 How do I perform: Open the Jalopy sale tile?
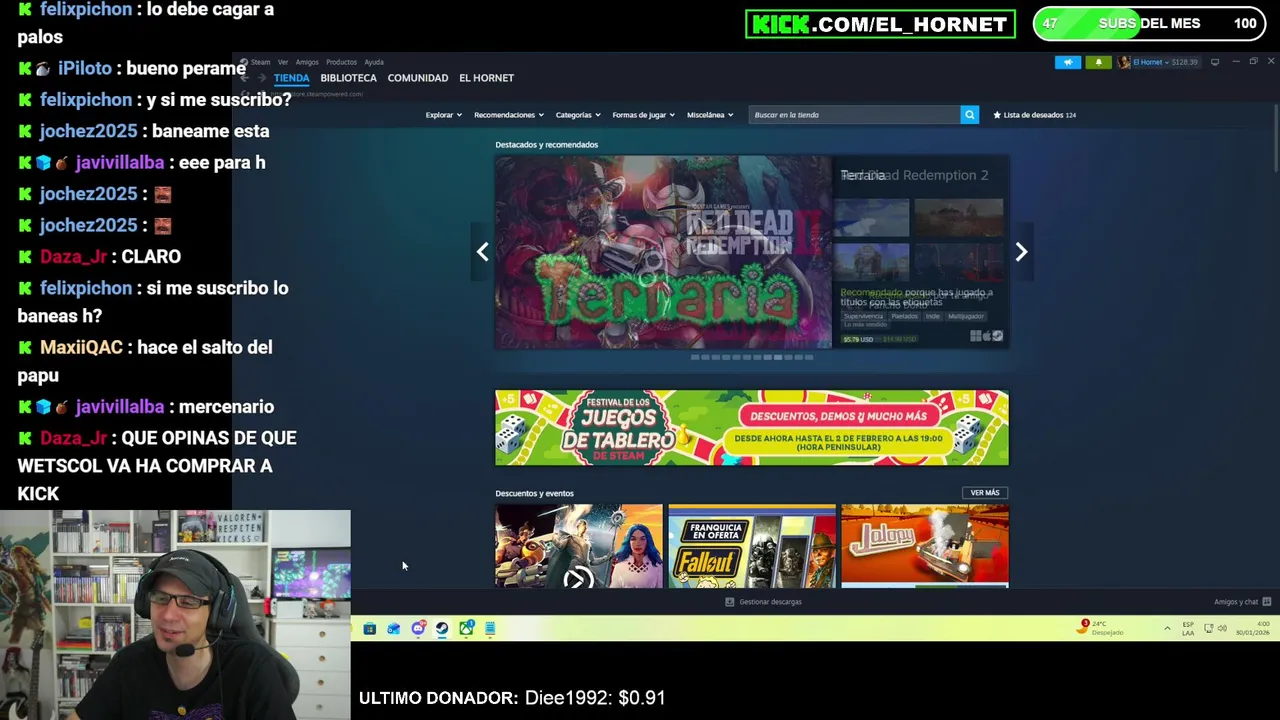(x=925, y=546)
